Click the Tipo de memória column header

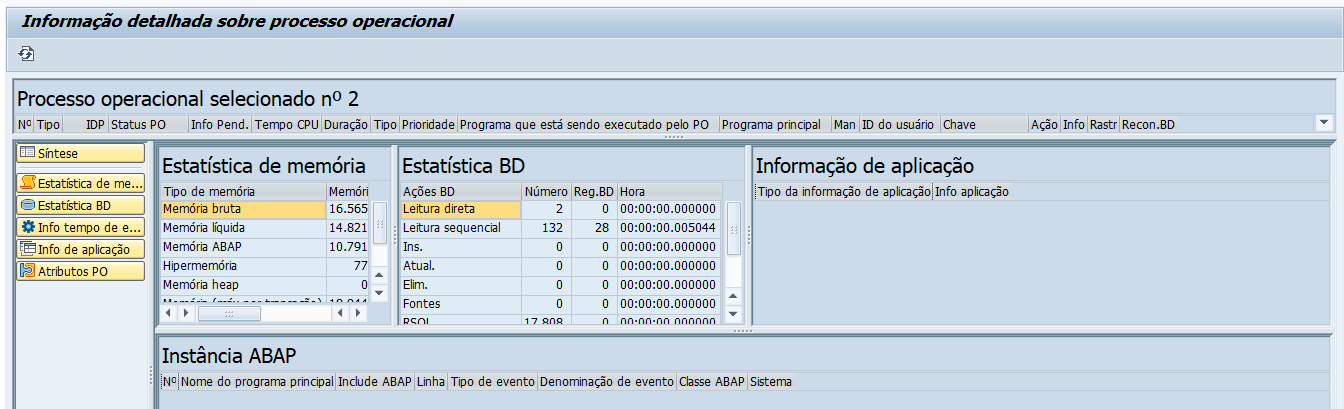point(244,191)
